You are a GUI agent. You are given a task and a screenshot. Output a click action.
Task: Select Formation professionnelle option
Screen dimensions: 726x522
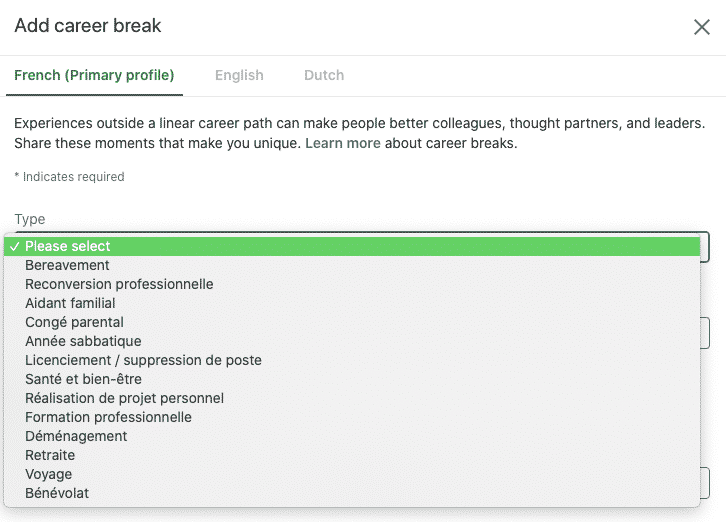pos(108,417)
